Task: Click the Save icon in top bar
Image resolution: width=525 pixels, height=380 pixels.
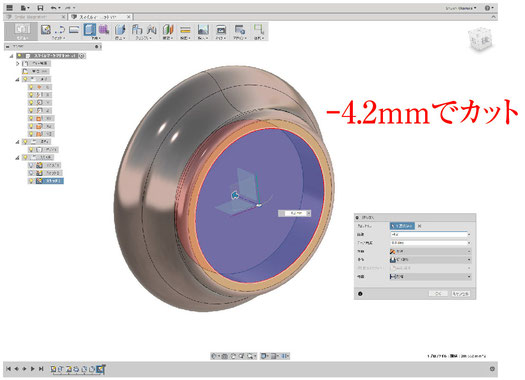Action: [40, 8]
